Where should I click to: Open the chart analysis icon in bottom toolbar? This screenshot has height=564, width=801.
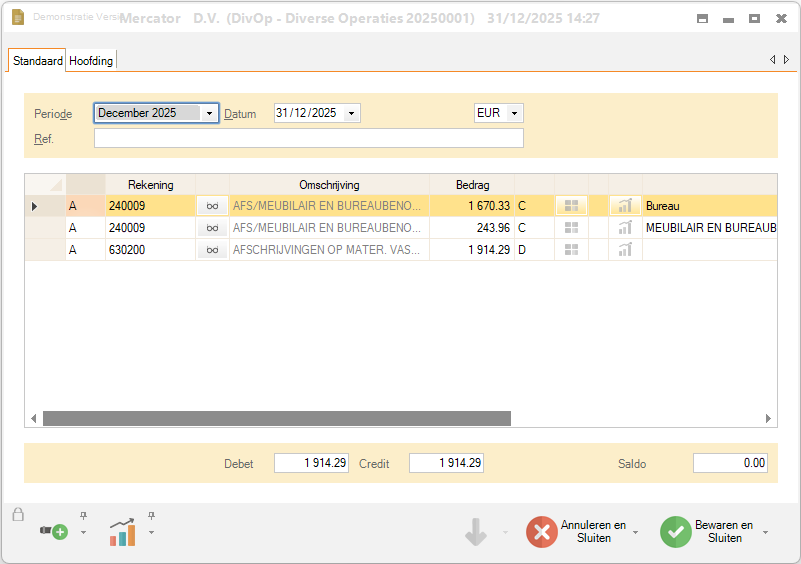(122, 532)
